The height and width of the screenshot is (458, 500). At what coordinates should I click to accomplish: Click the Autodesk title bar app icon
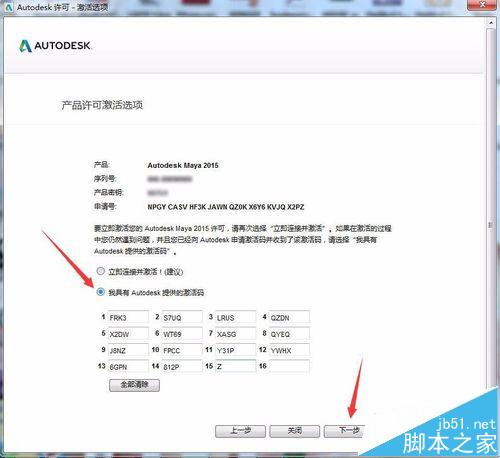(9, 7)
